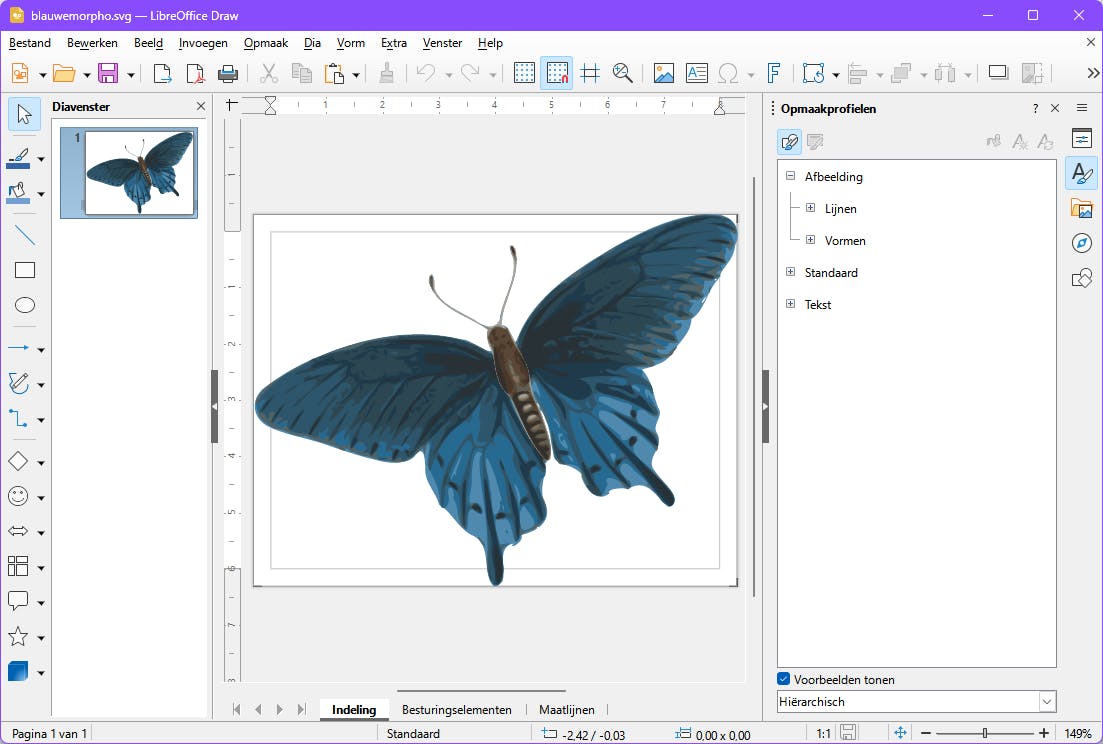Expand the Tekst style group

point(791,304)
